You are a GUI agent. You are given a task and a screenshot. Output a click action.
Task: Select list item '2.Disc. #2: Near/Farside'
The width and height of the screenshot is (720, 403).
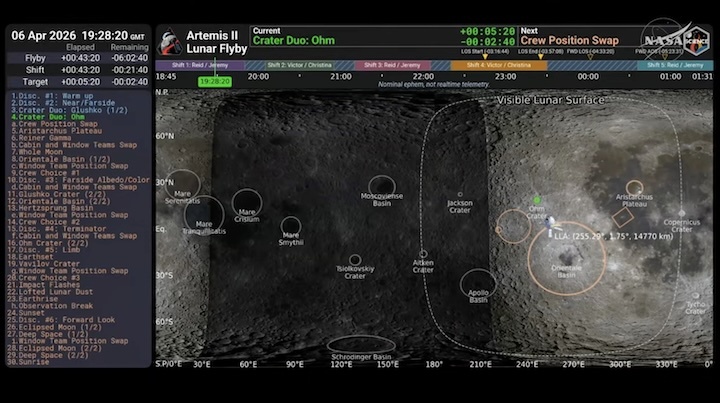click(63, 103)
